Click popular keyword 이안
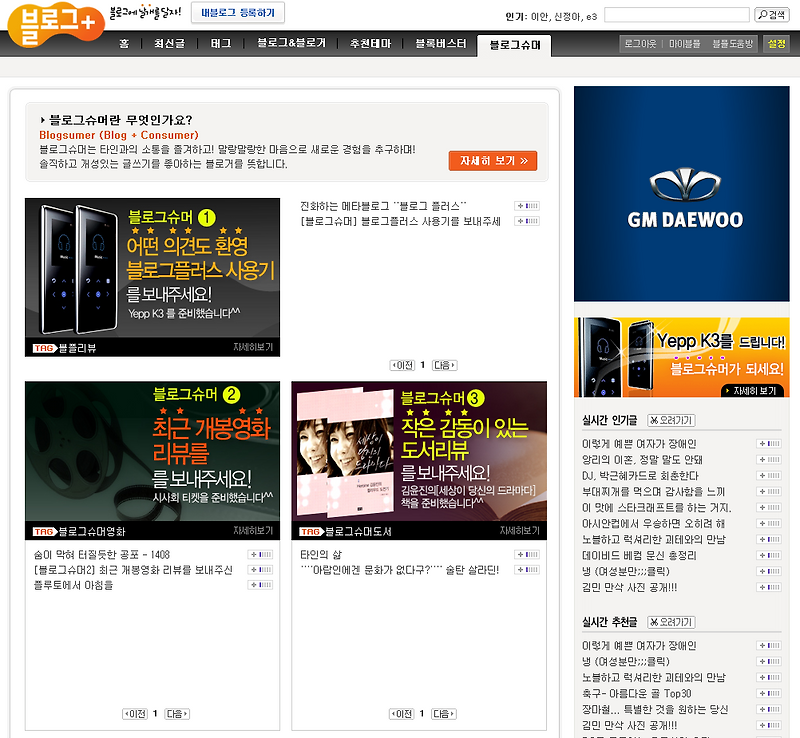The height and width of the screenshot is (738, 800). tap(539, 17)
